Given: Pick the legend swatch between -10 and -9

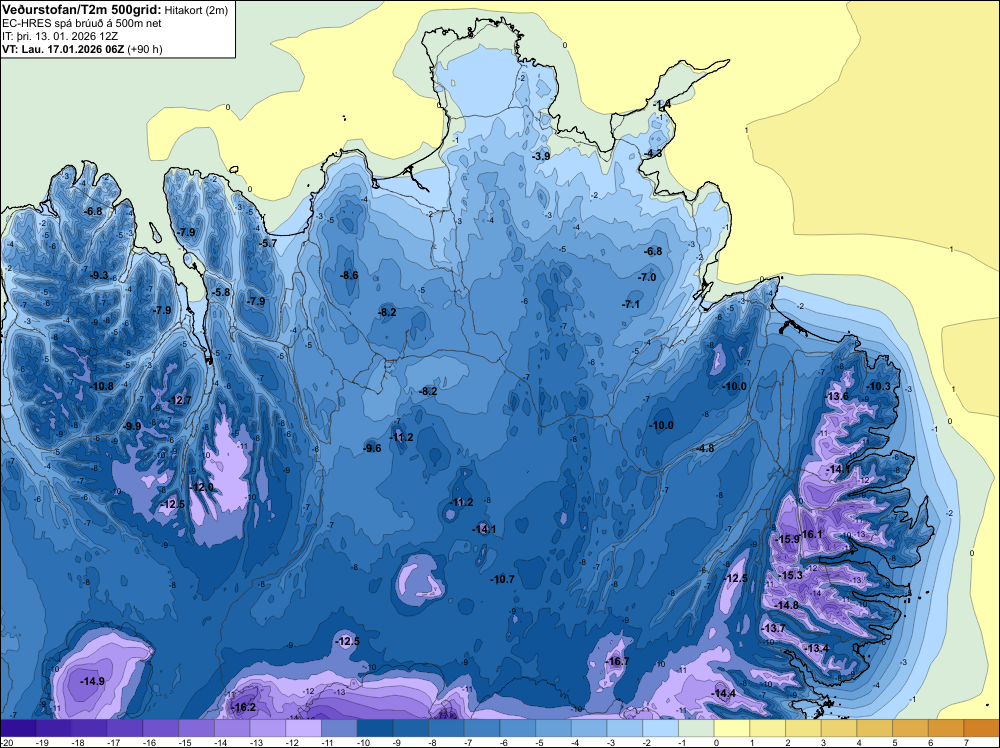Looking at the screenshot, I should (x=375, y=728).
